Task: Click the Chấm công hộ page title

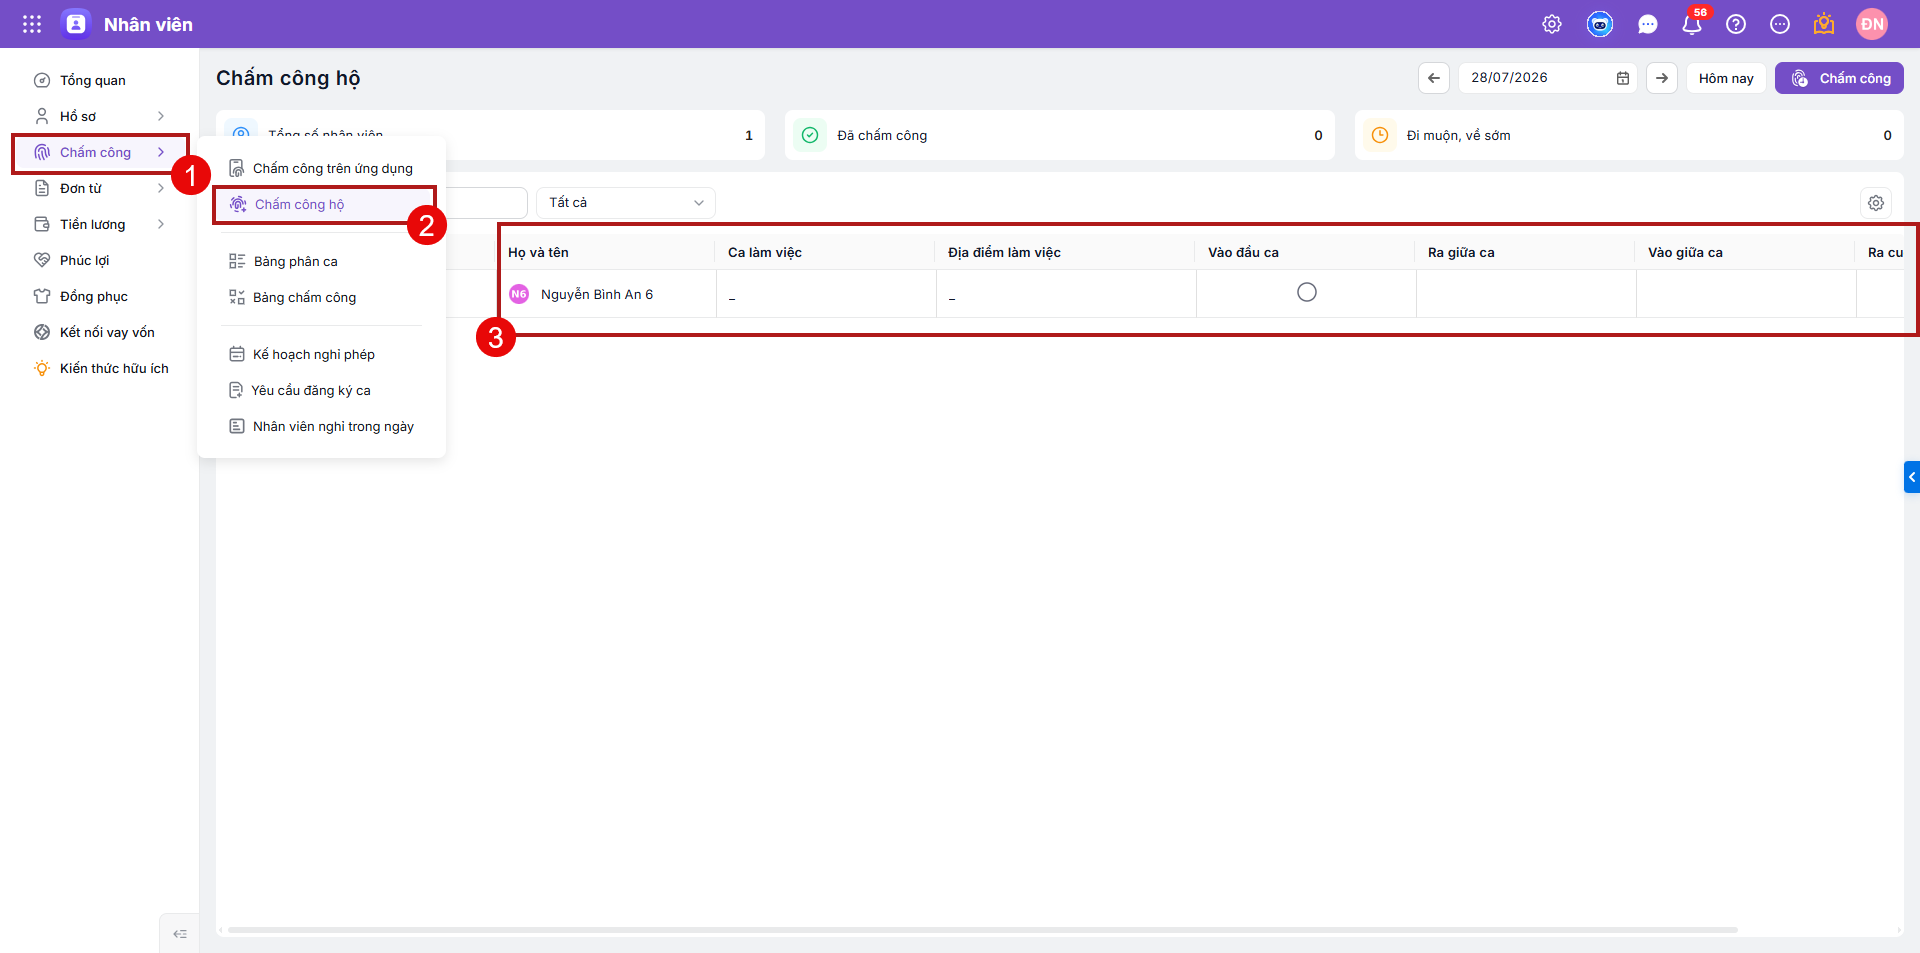Action: click(288, 78)
